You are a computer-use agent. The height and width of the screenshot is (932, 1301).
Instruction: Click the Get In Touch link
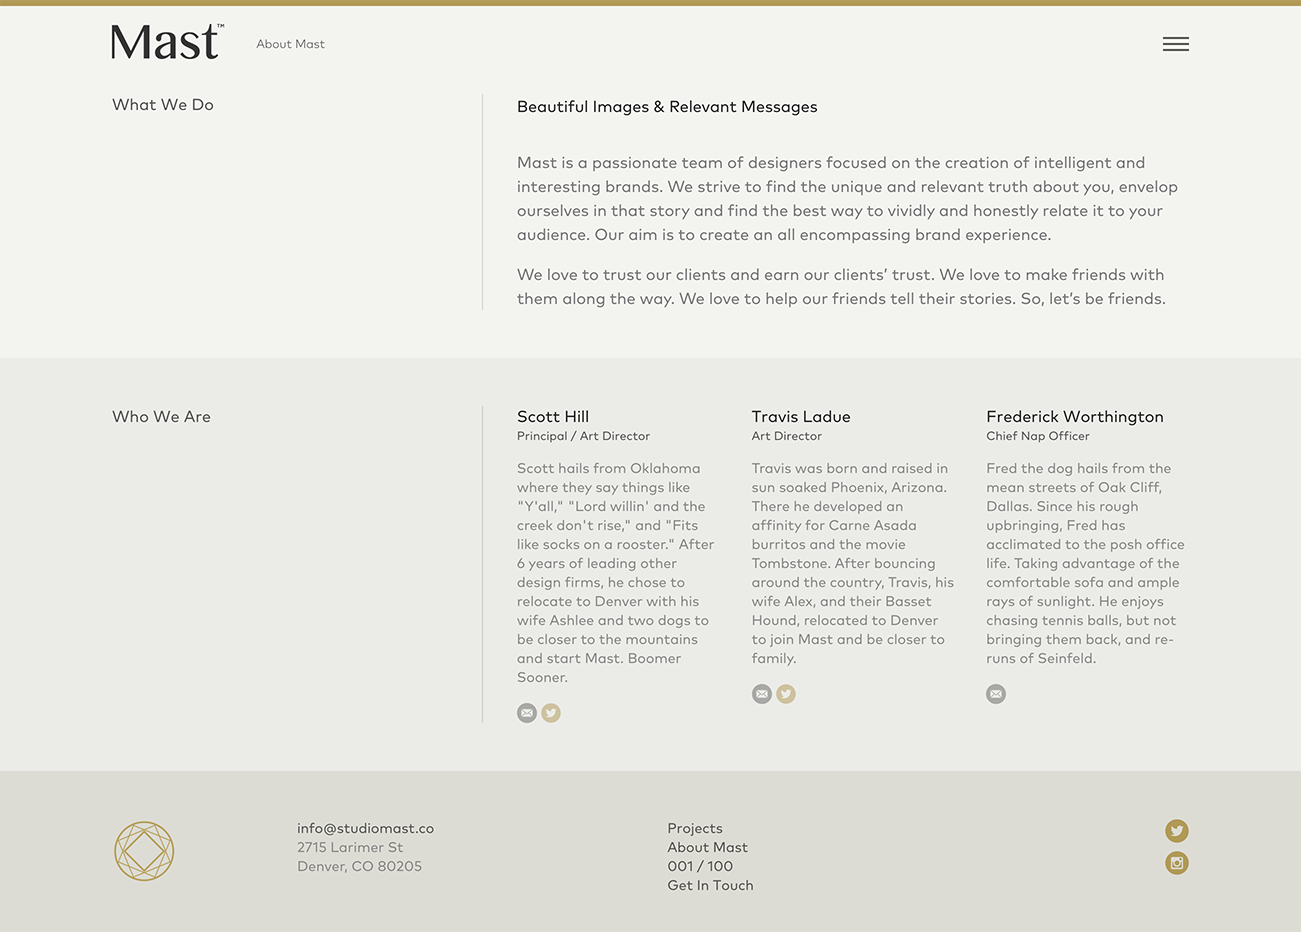coord(711,885)
